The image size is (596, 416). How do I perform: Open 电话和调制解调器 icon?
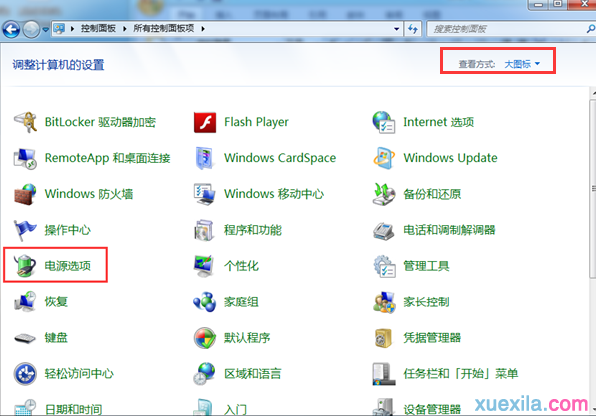pyautogui.click(x=384, y=230)
